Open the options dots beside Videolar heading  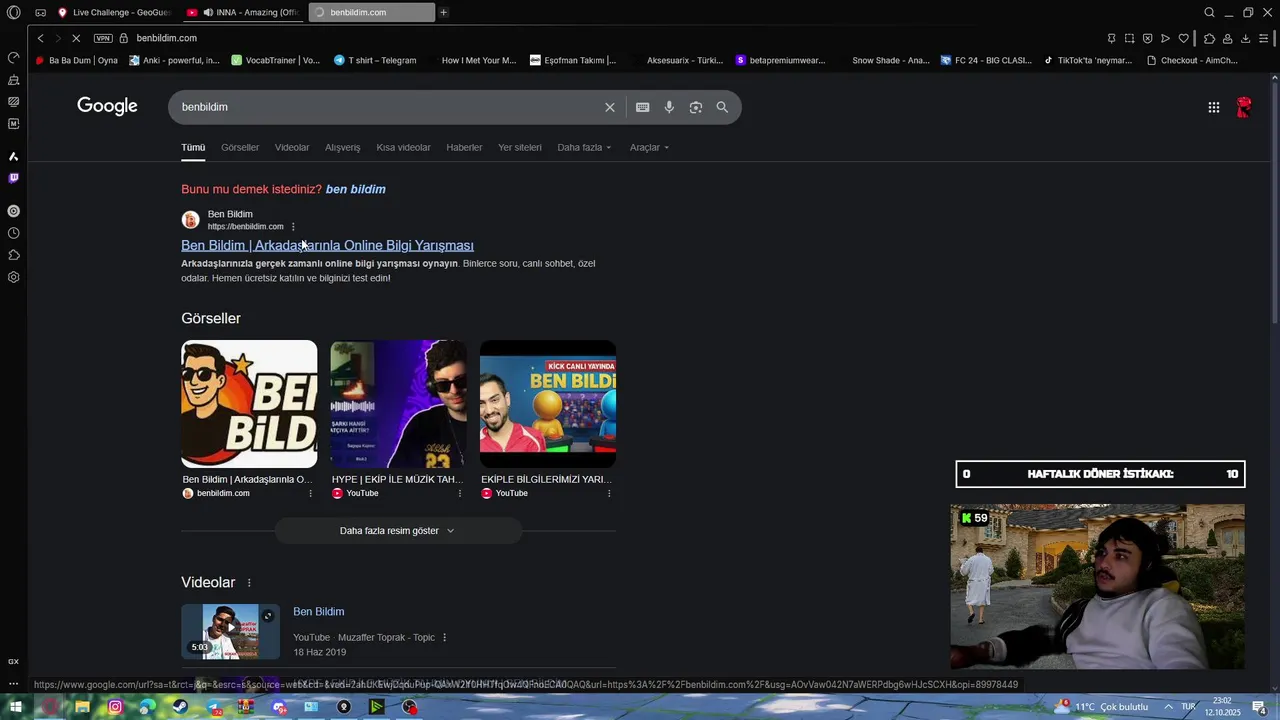point(249,583)
